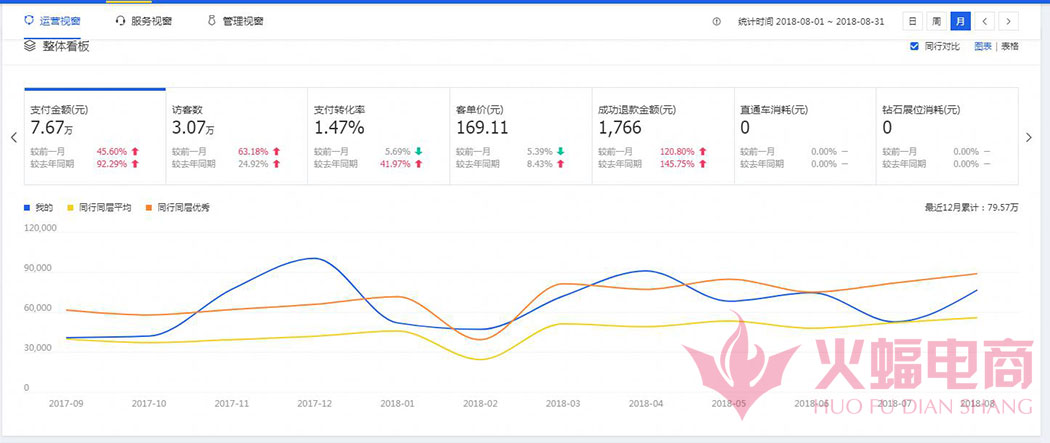Toggle the orange 同行同层优秀 legend swatch
This screenshot has width=1050, height=443.
(x=149, y=208)
